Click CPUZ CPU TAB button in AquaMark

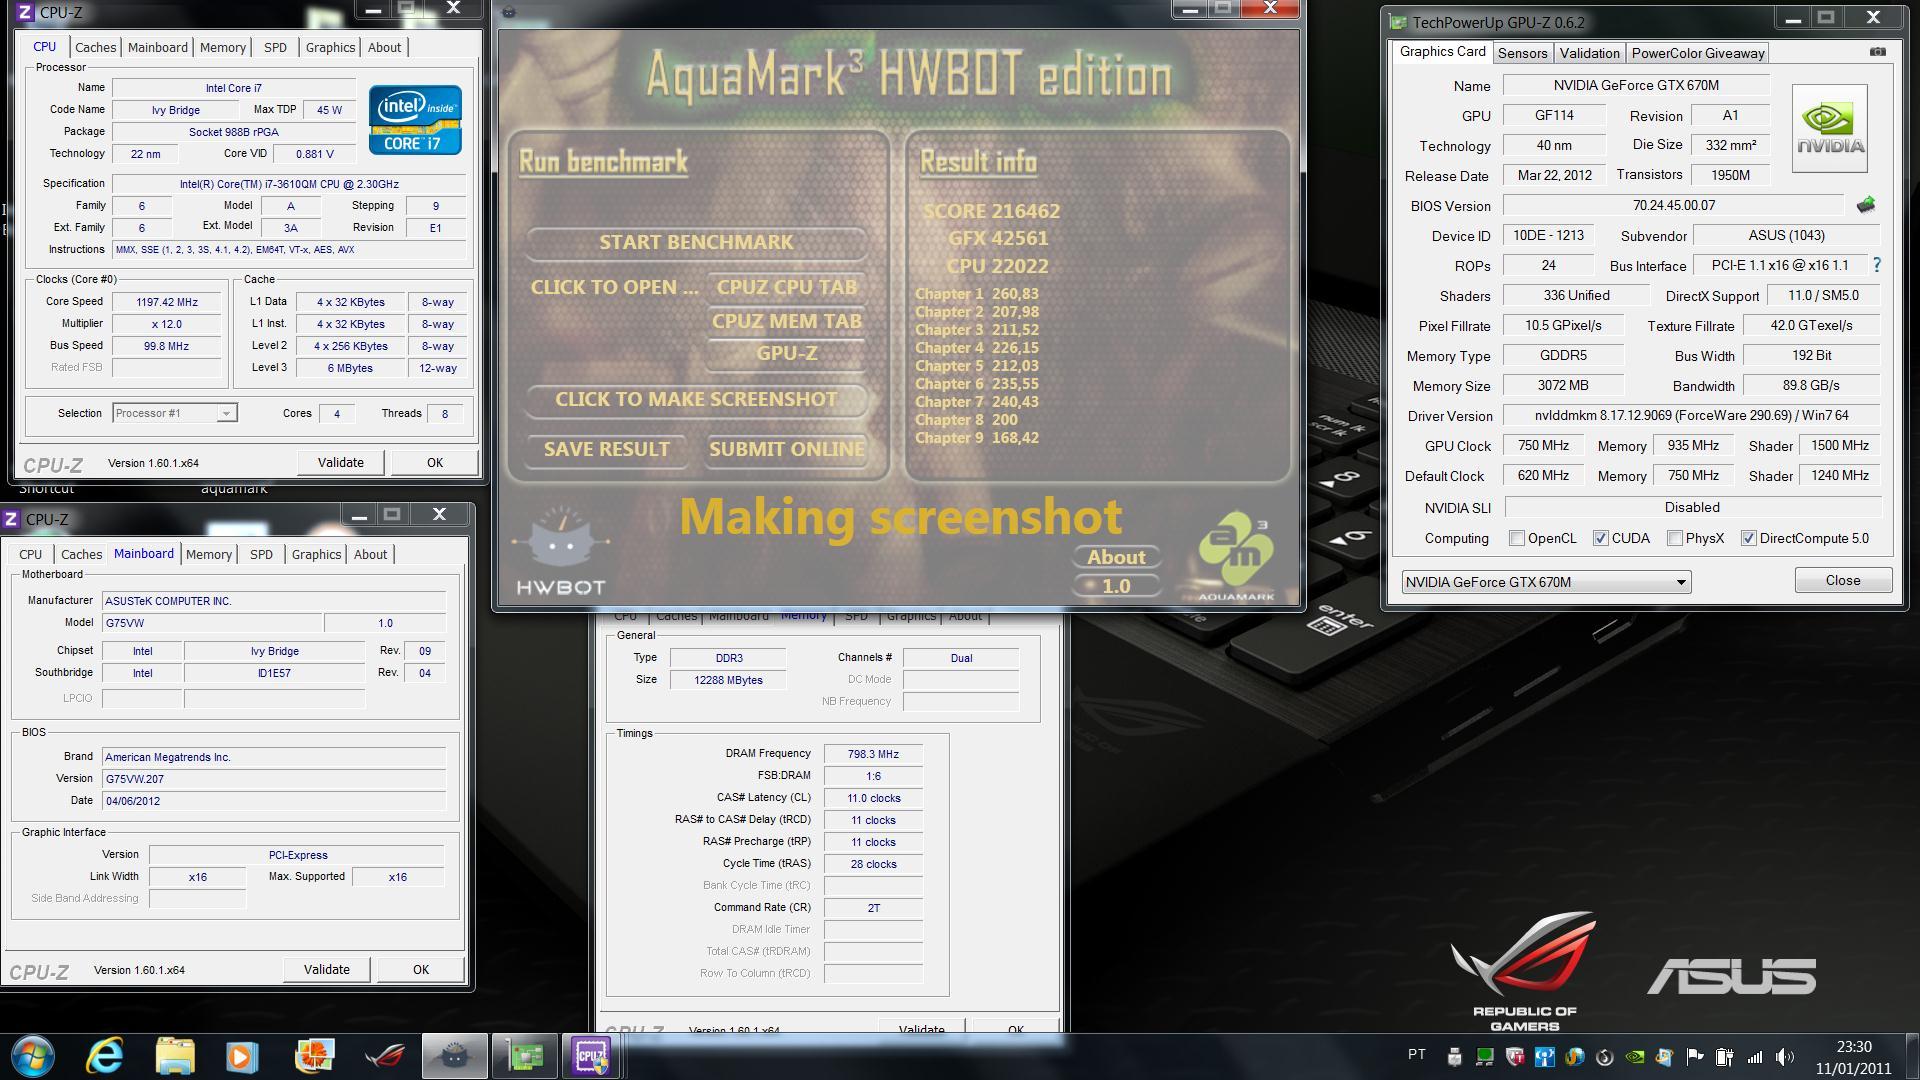pos(787,287)
